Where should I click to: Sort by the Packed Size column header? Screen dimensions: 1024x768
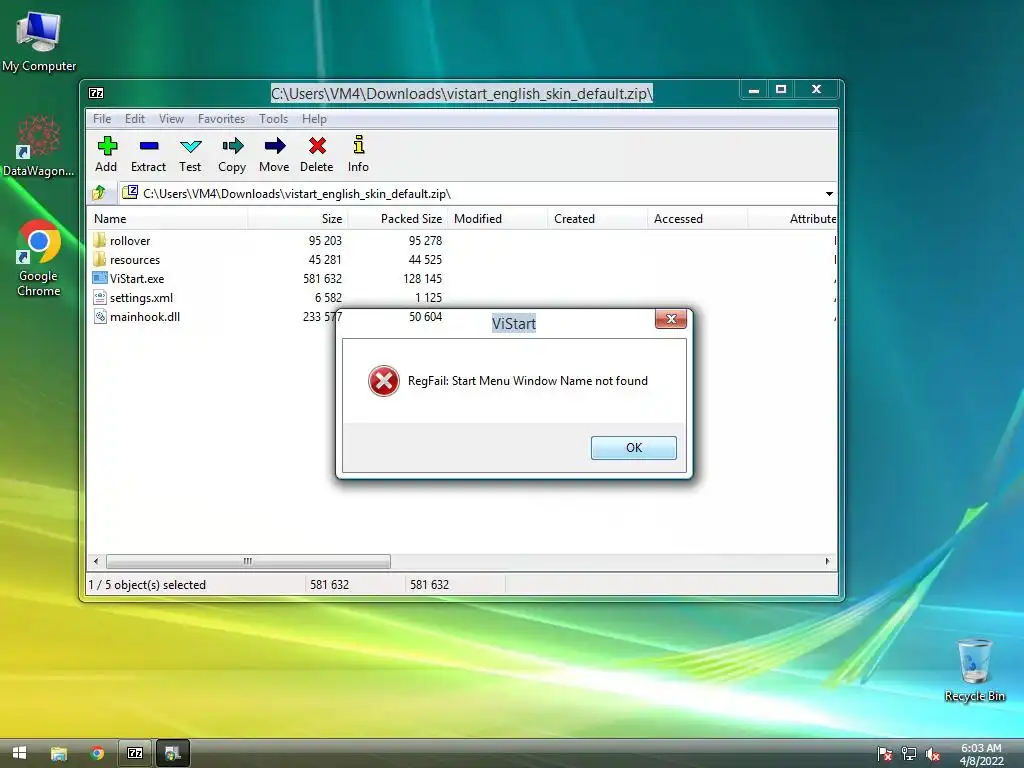pyautogui.click(x=398, y=219)
